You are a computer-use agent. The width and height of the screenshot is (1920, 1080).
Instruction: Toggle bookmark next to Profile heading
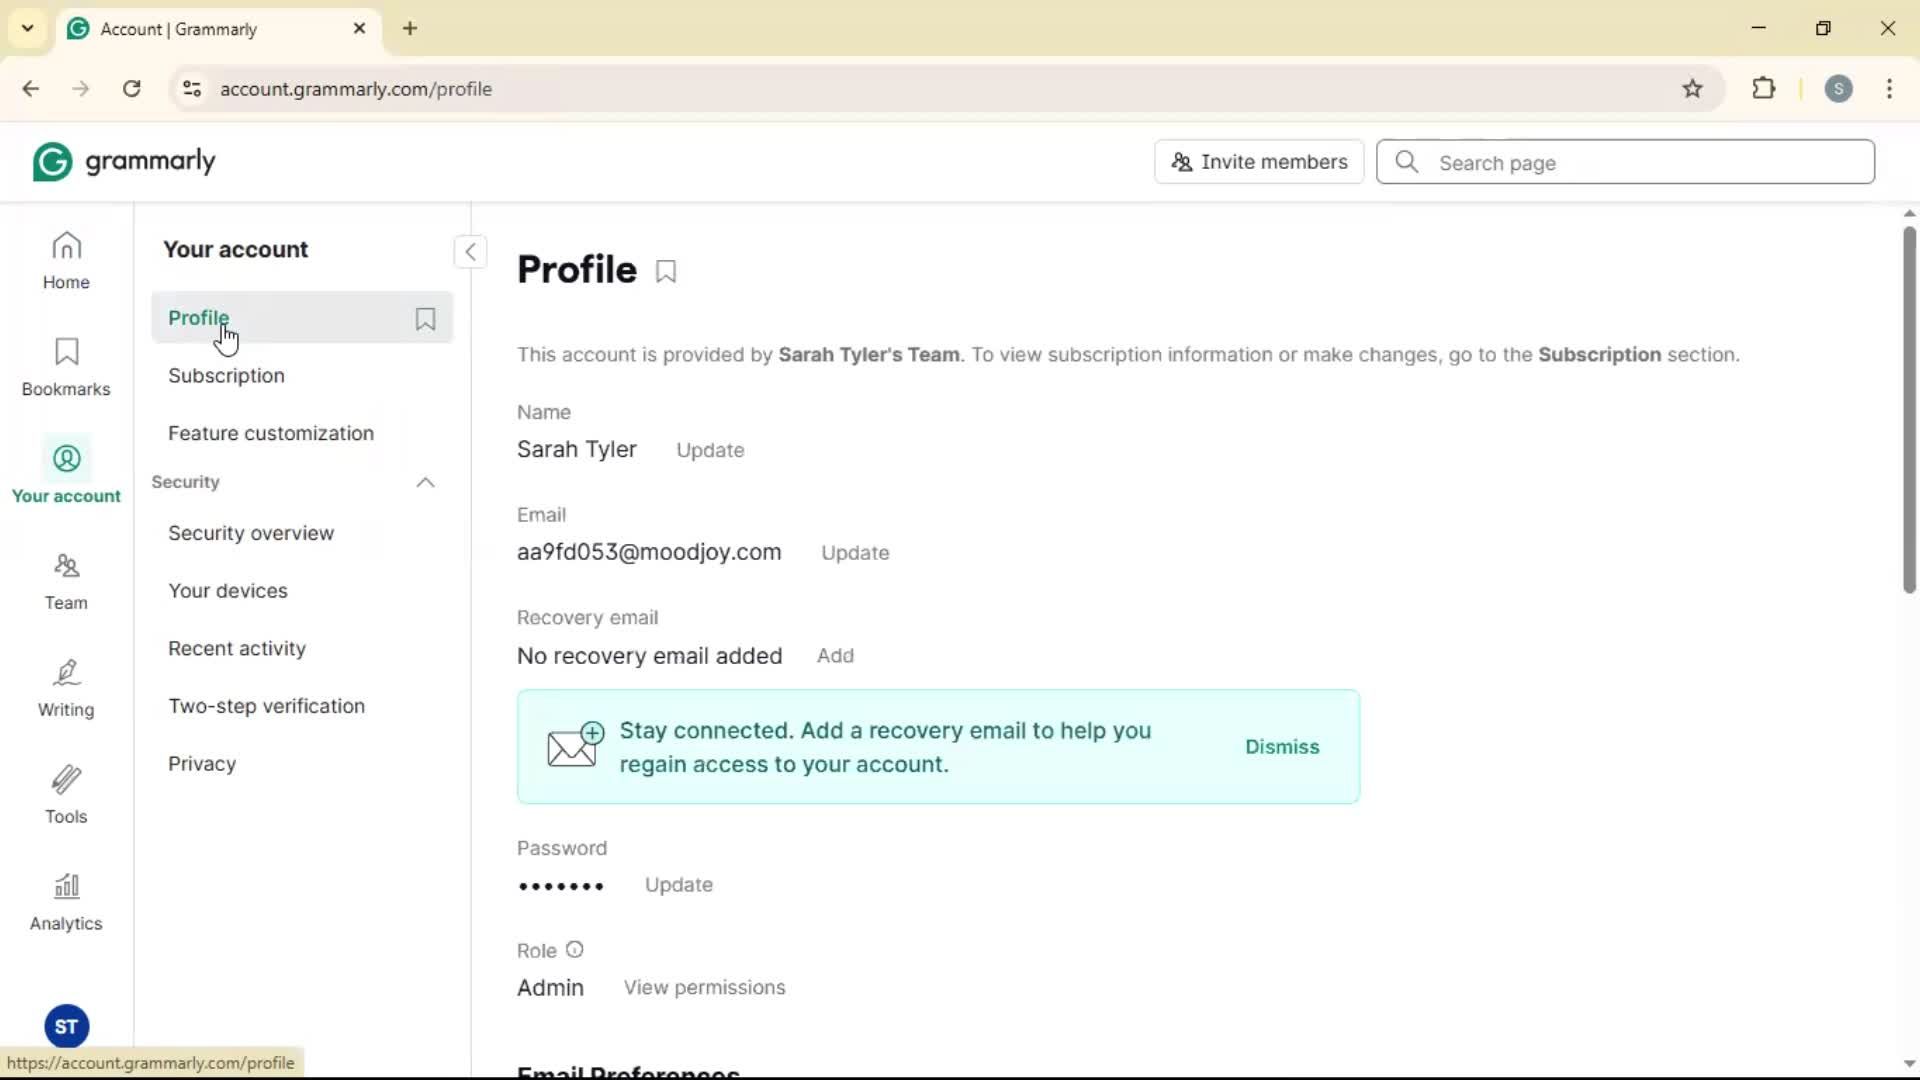pos(666,271)
